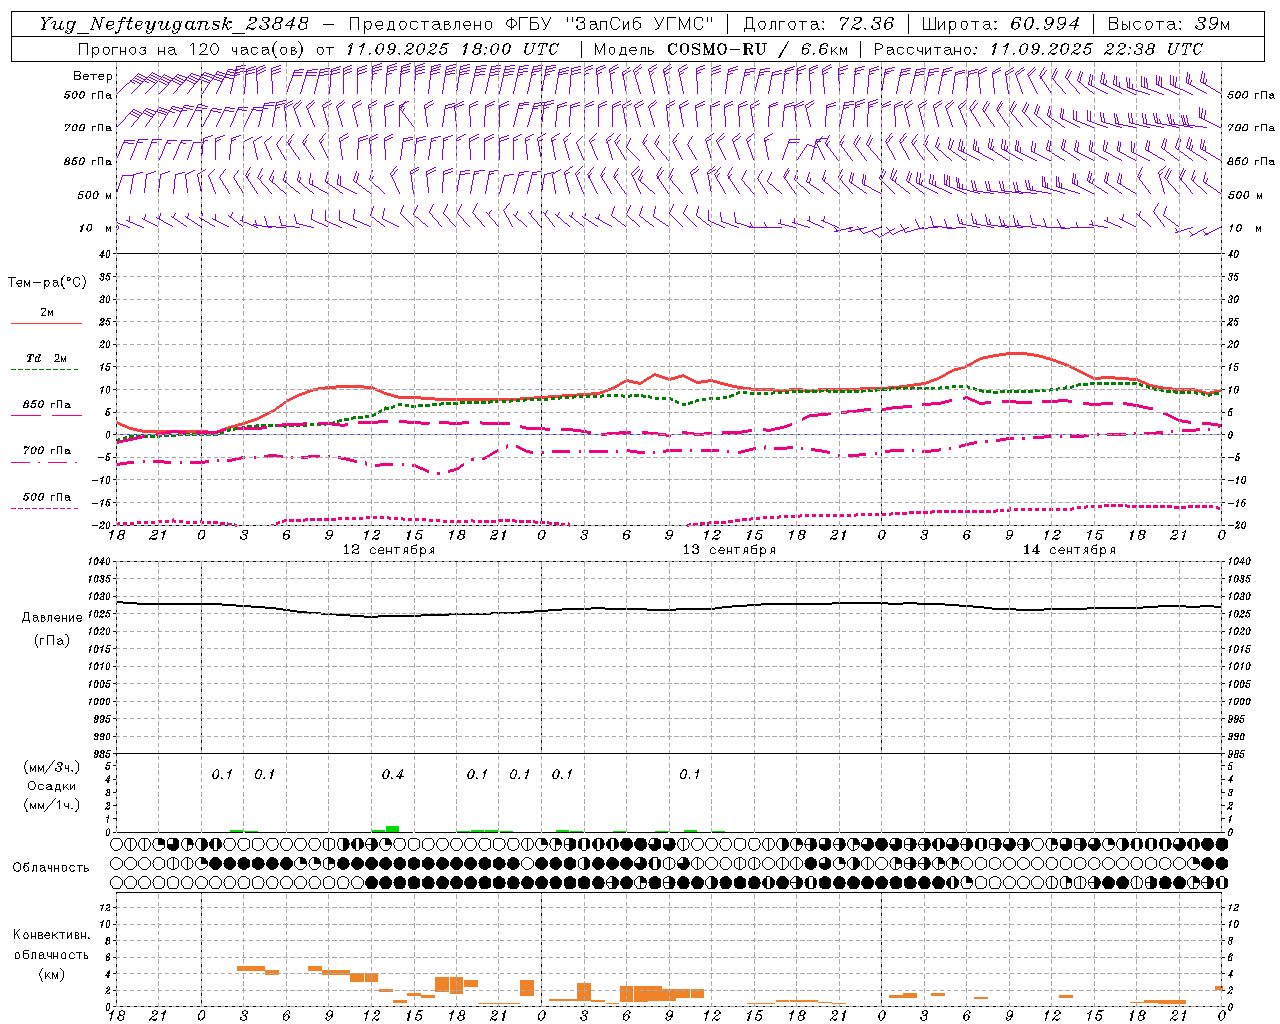Click the left 500 гПа wind level label
The image size is (1280, 1024).
tap(88, 95)
